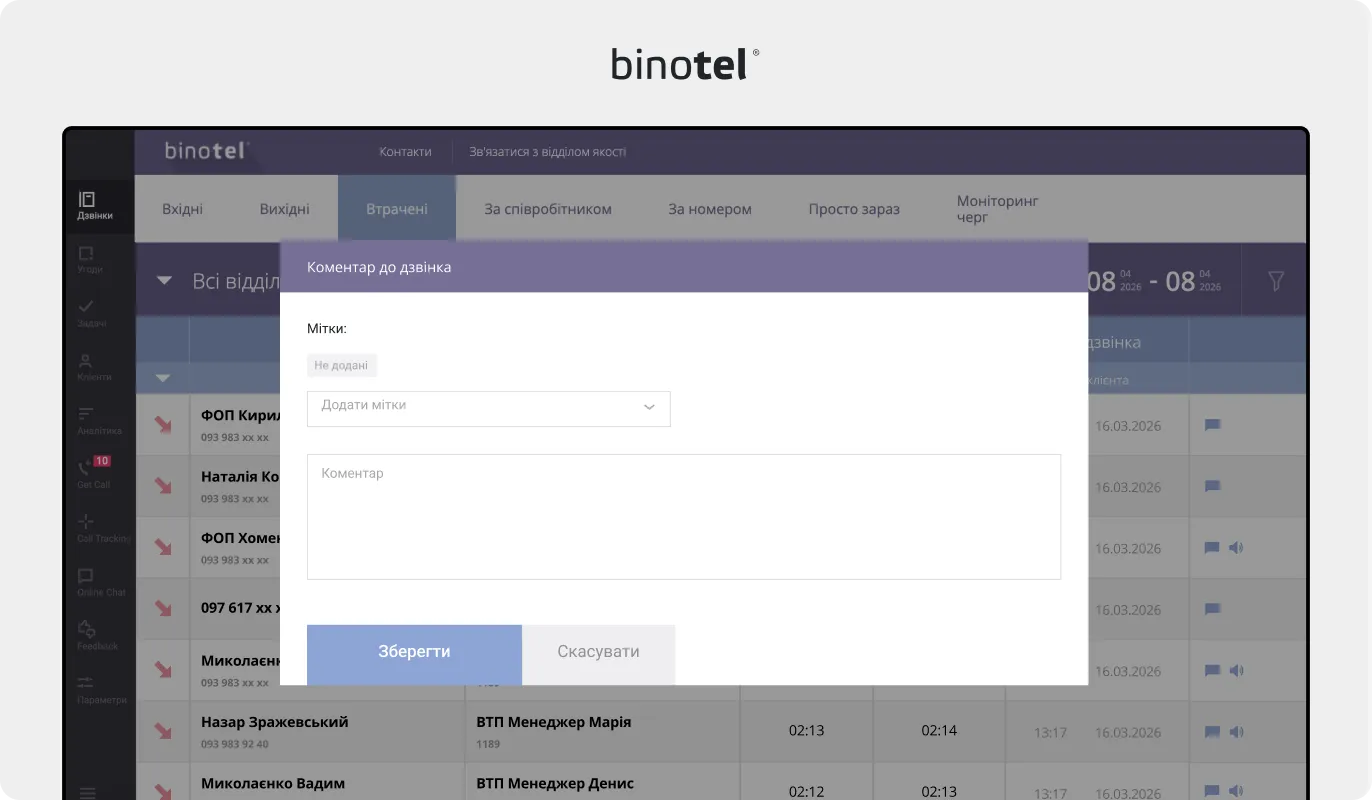
Task: Open Get Call with the 10 badge
Action: coord(93,475)
